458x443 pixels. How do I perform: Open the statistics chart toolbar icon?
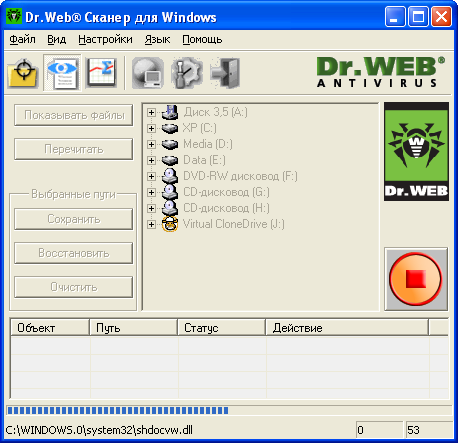(101, 73)
